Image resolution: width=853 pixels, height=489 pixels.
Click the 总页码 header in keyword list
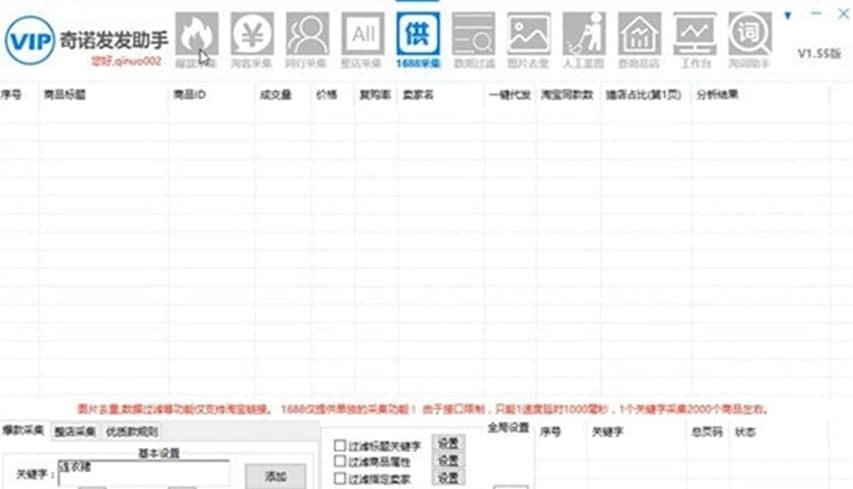[x=707, y=432]
